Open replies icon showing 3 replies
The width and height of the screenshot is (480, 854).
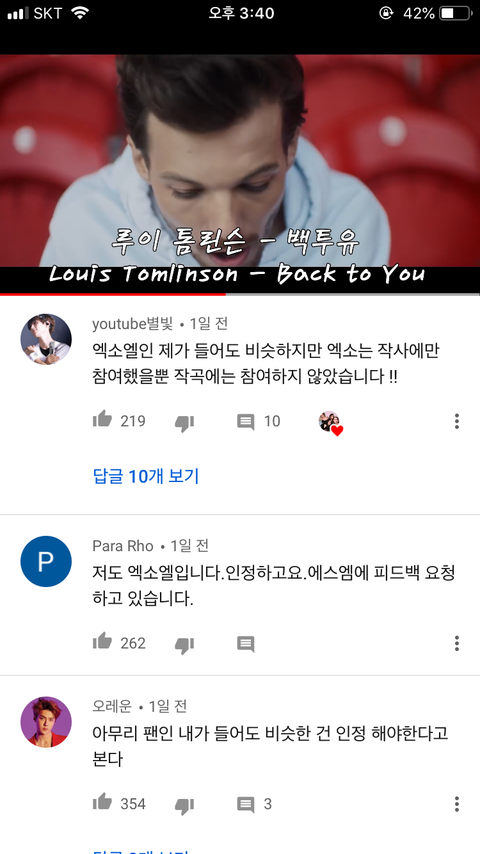point(246,804)
